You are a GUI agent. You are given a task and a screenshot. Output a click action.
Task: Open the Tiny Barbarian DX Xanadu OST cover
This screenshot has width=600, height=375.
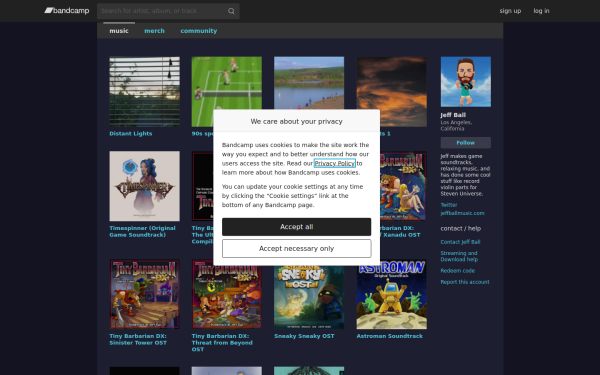(403, 186)
